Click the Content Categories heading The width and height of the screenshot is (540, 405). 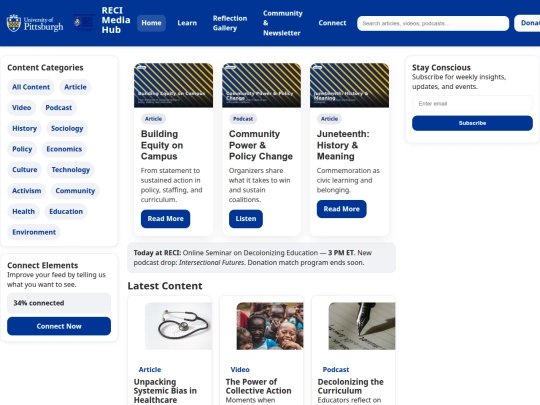pyautogui.click(x=45, y=68)
